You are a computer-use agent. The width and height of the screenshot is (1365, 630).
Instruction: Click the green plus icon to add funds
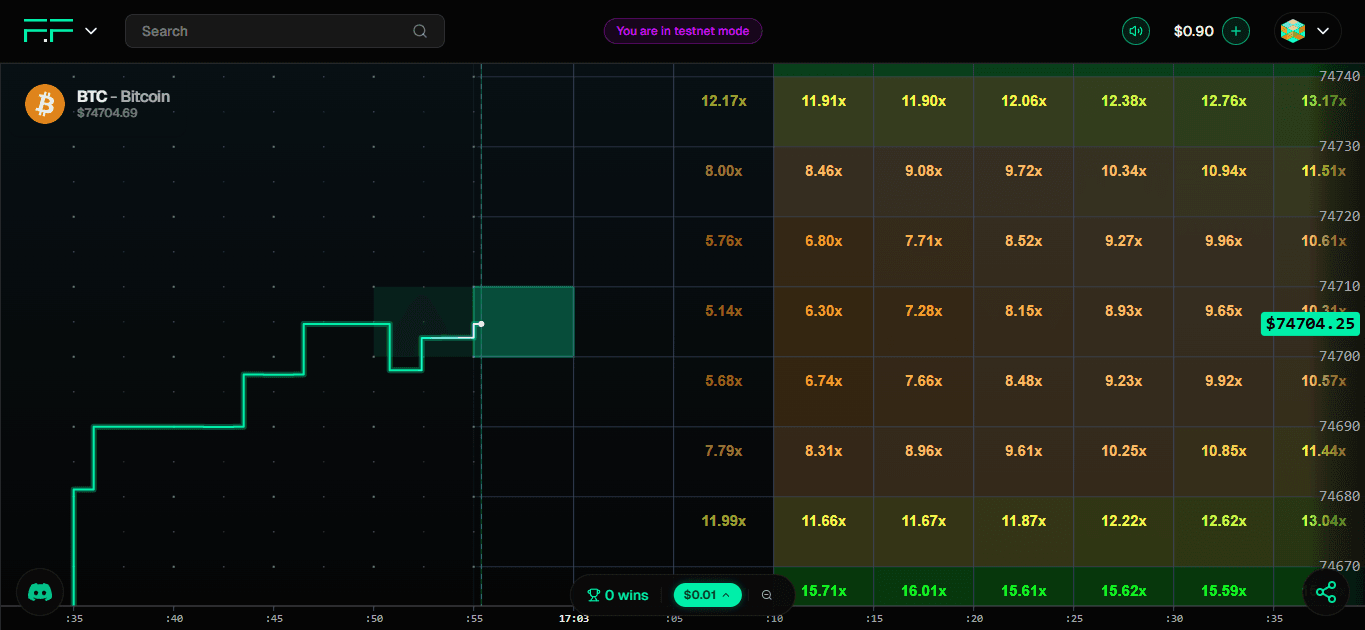[1236, 30]
